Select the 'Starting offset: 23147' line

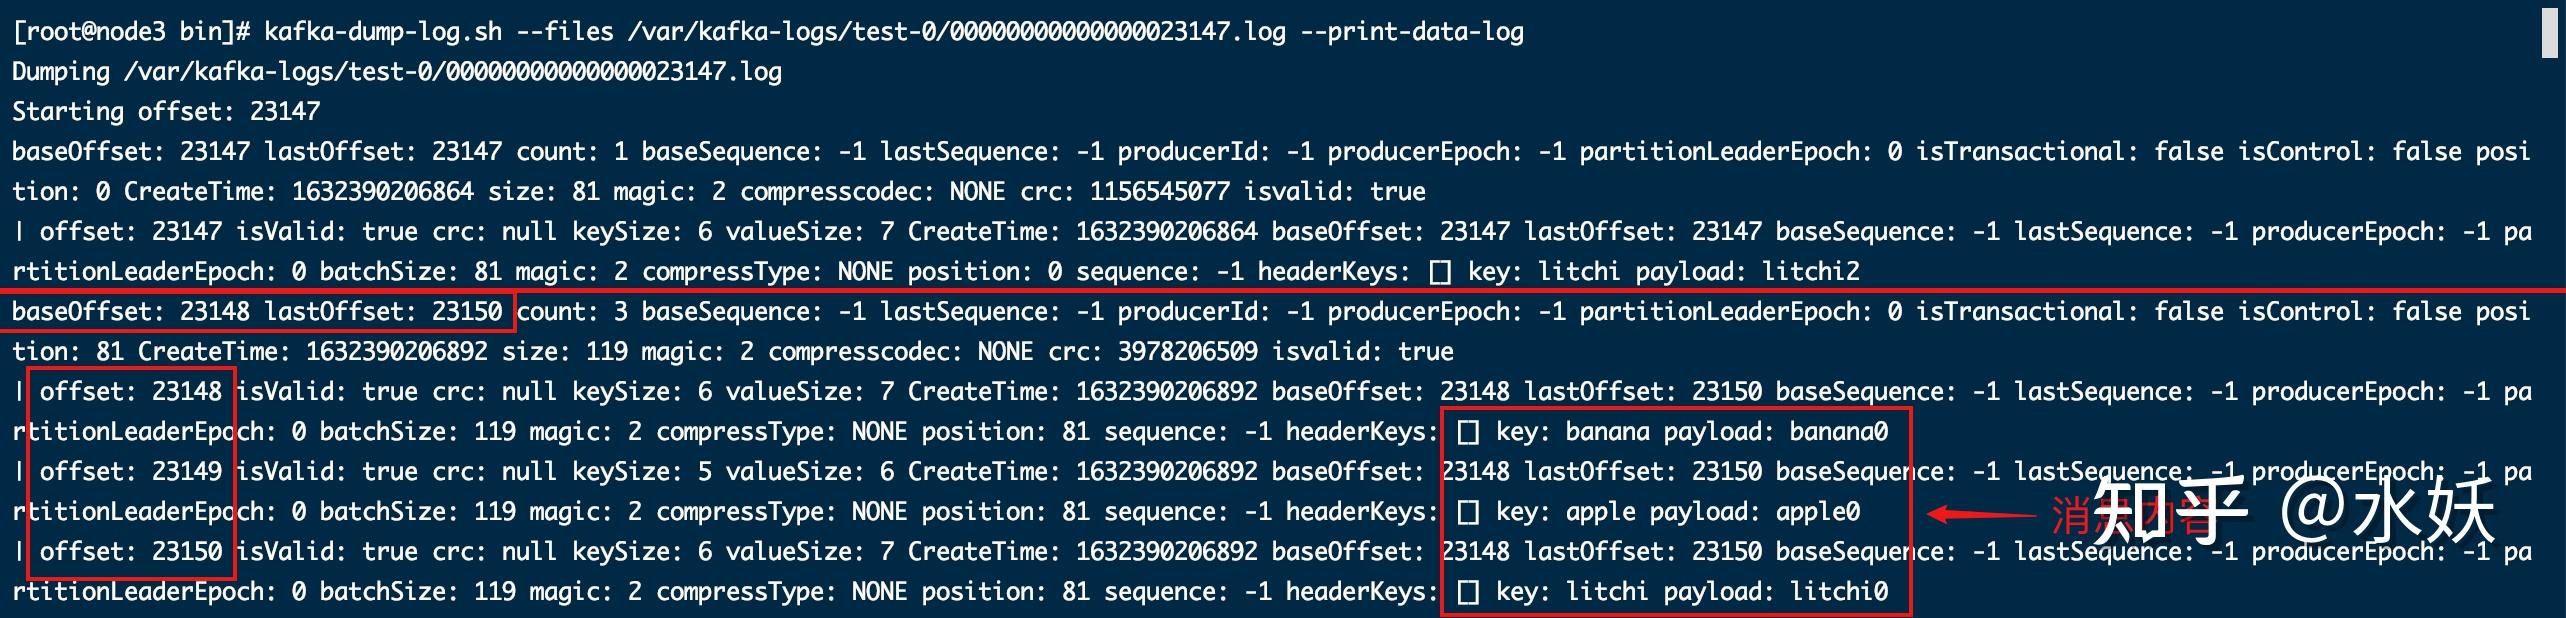[x=166, y=111]
